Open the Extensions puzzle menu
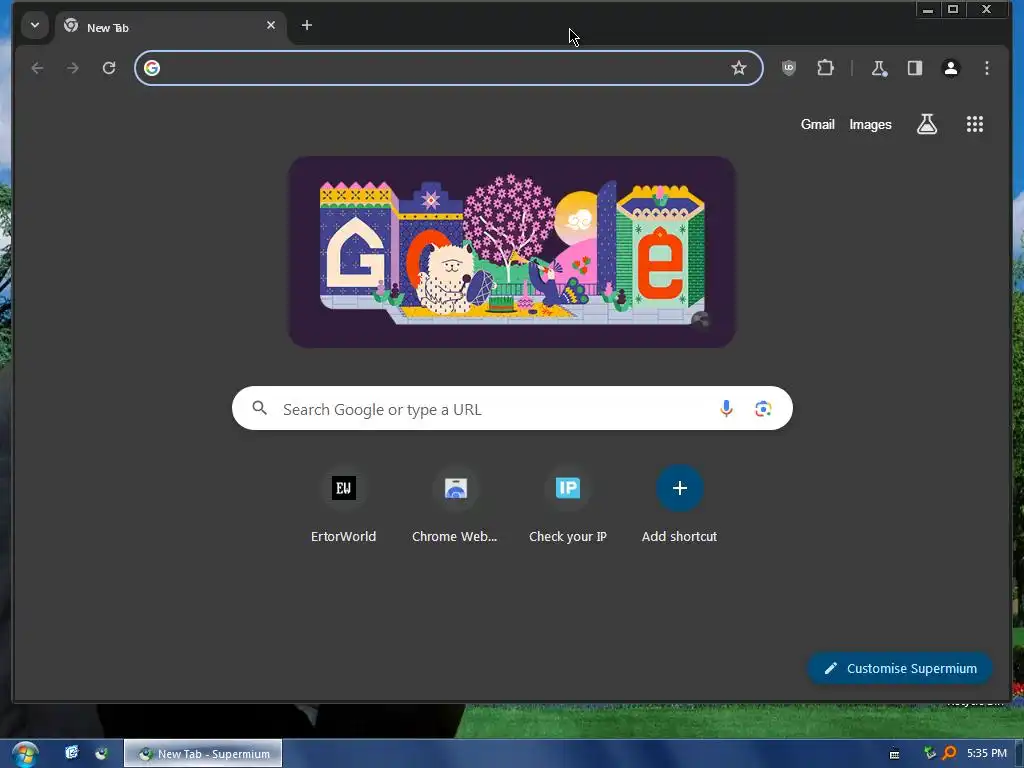1024x768 pixels. pos(825,68)
